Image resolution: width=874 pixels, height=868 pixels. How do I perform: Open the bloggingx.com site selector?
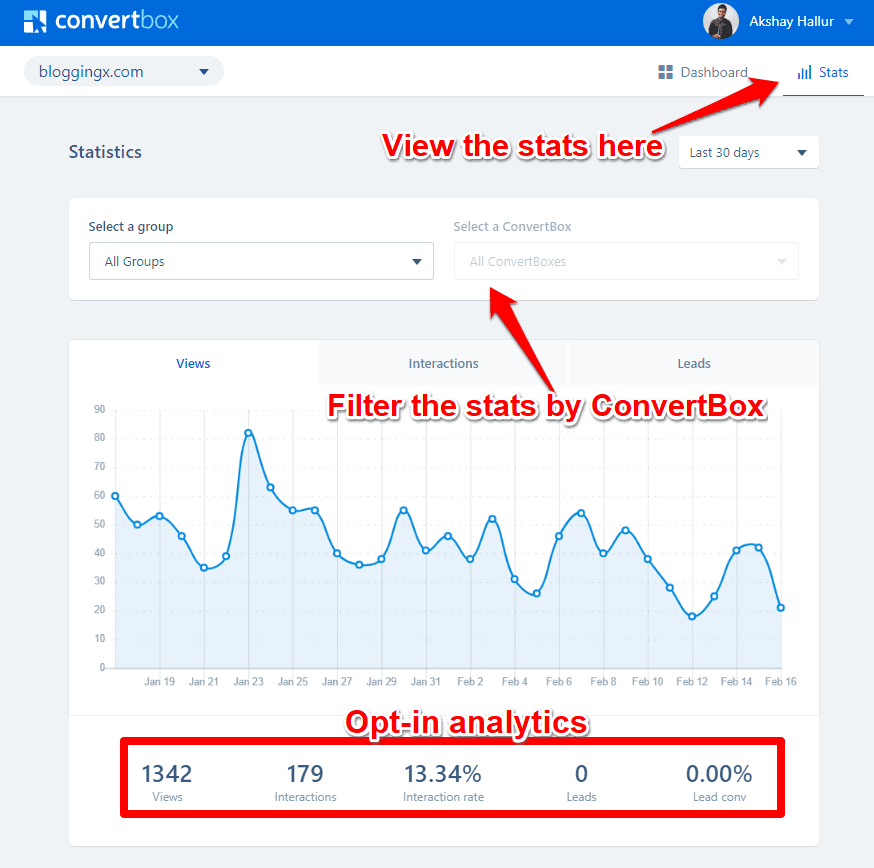point(123,71)
